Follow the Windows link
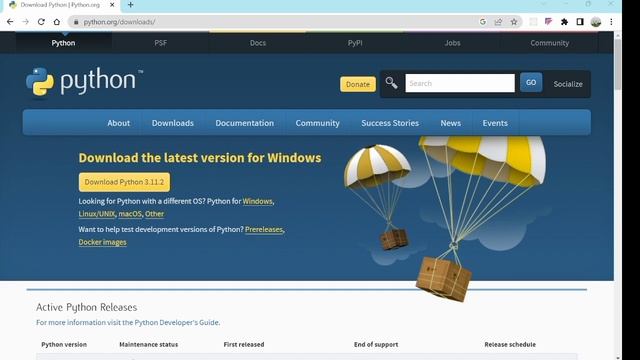This screenshot has height=360, width=640. [257, 201]
